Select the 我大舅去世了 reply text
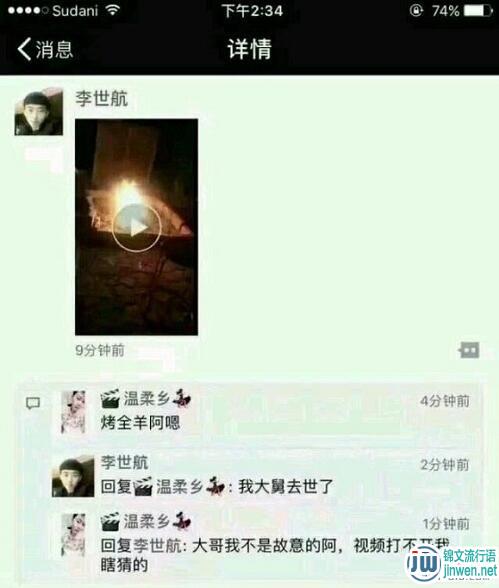The height and width of the screenshot is (588, 499). 286,486
